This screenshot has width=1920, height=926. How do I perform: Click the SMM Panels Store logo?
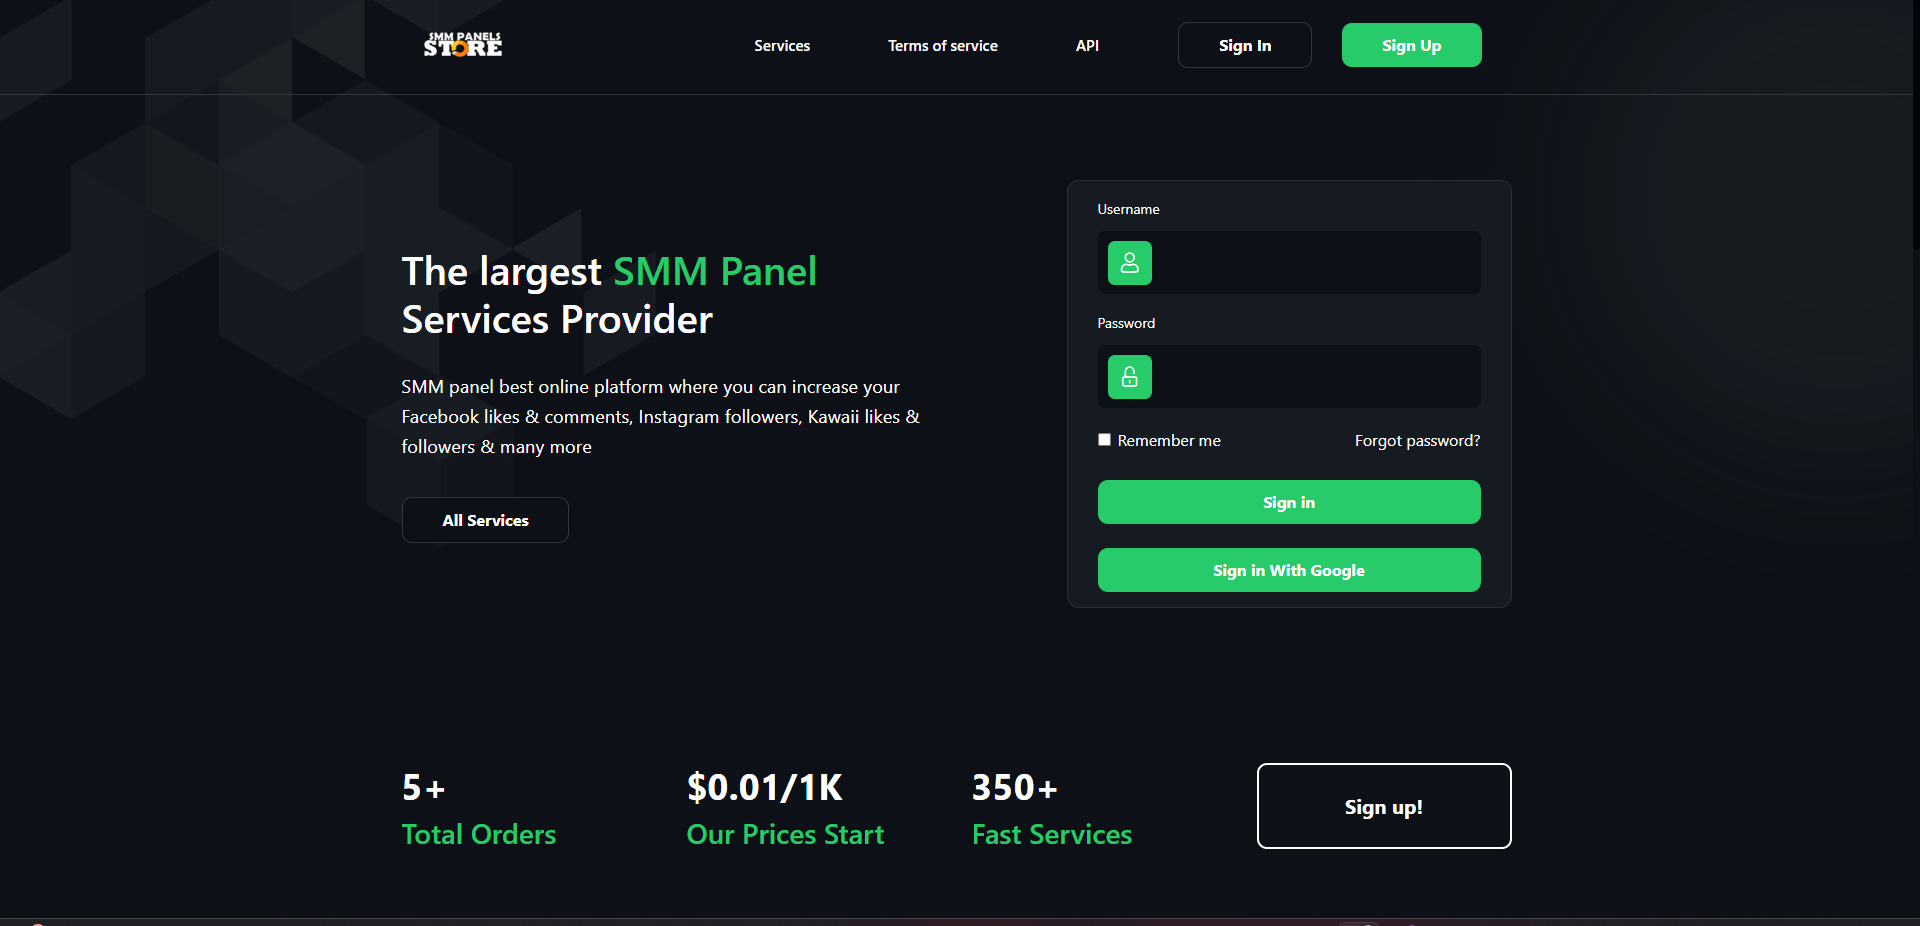point(462,45)
